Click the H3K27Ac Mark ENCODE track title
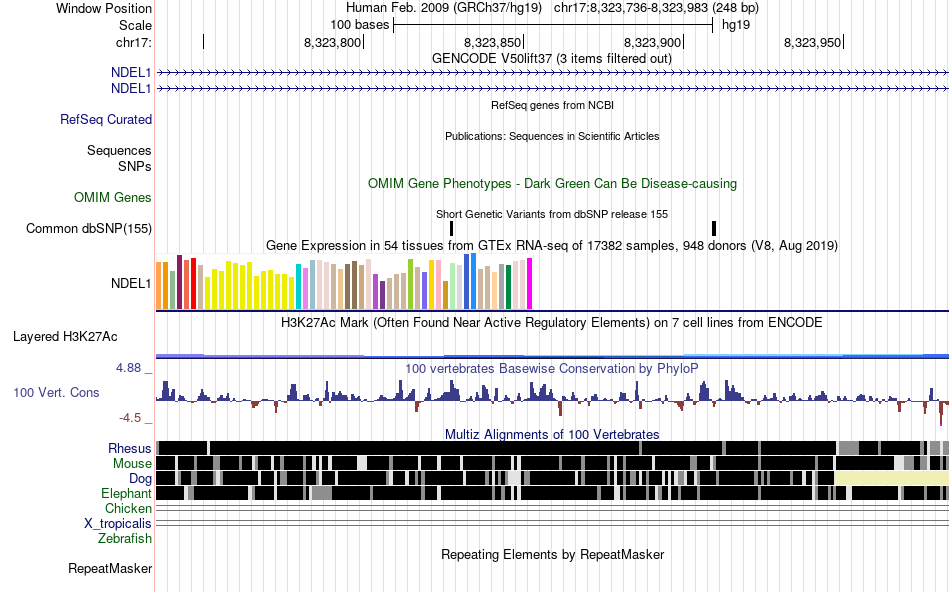Image resolution: width=950 pixels, height=592 pixels. pos(551,322)
